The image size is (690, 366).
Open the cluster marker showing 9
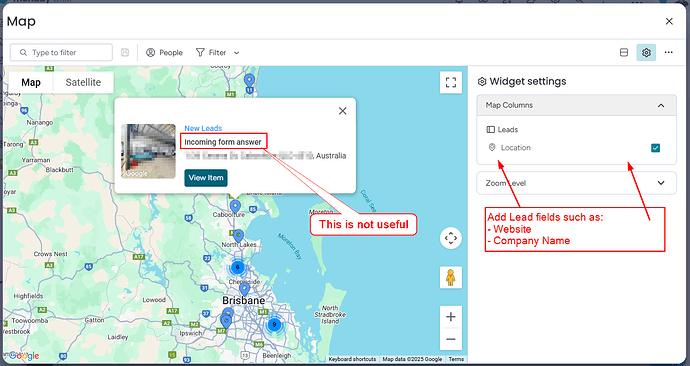pyautogui.click(x=274, y=325)
